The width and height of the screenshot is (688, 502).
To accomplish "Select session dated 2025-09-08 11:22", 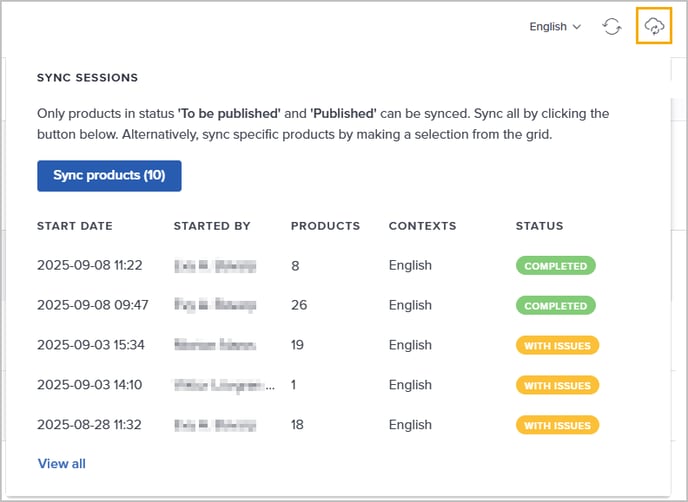I will click(90, 265).
